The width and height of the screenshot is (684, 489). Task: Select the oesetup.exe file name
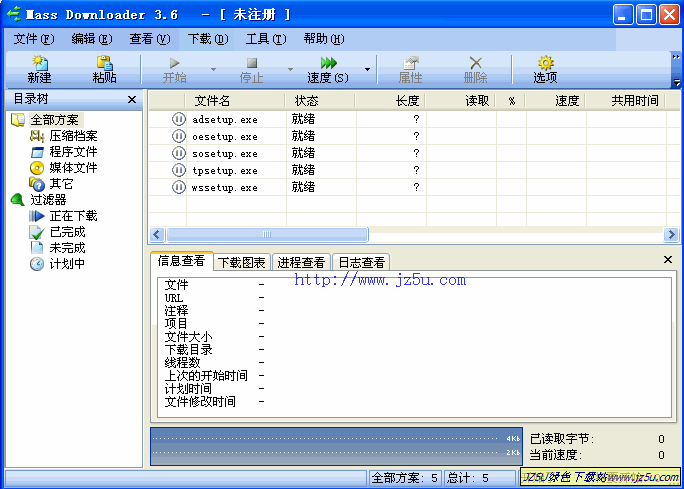225,137
